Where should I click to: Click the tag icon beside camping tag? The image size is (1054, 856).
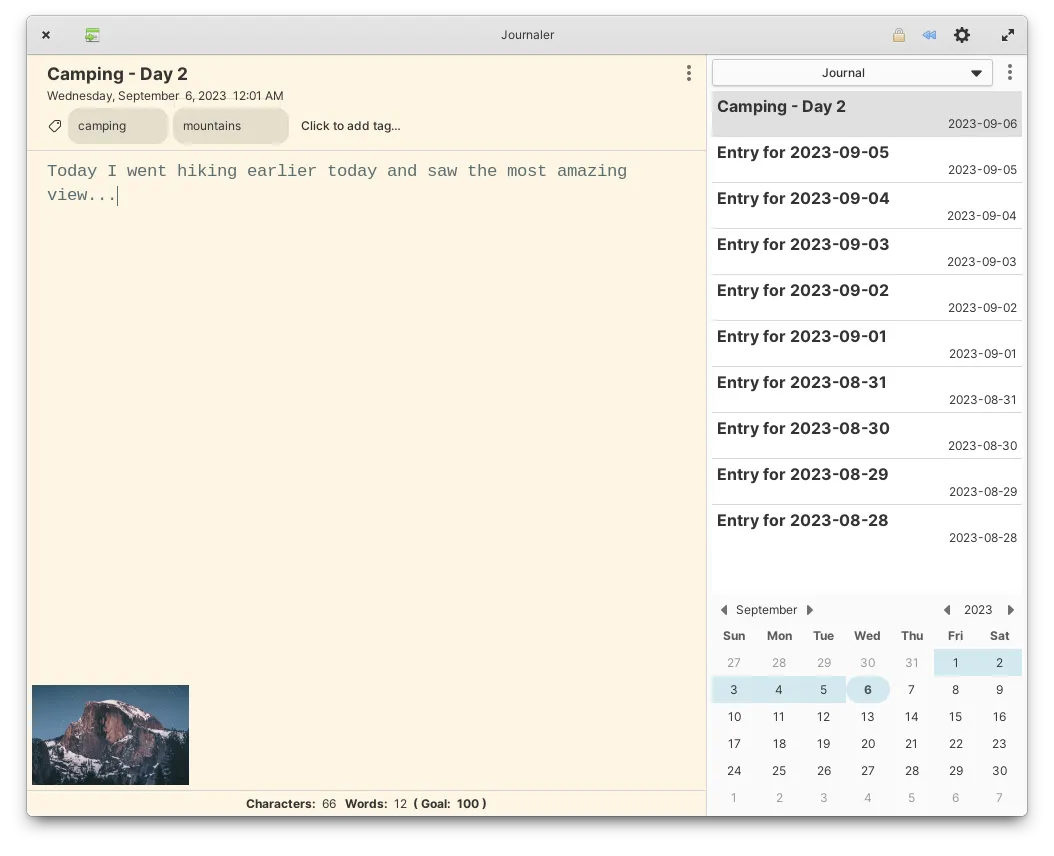pos(55,126)
